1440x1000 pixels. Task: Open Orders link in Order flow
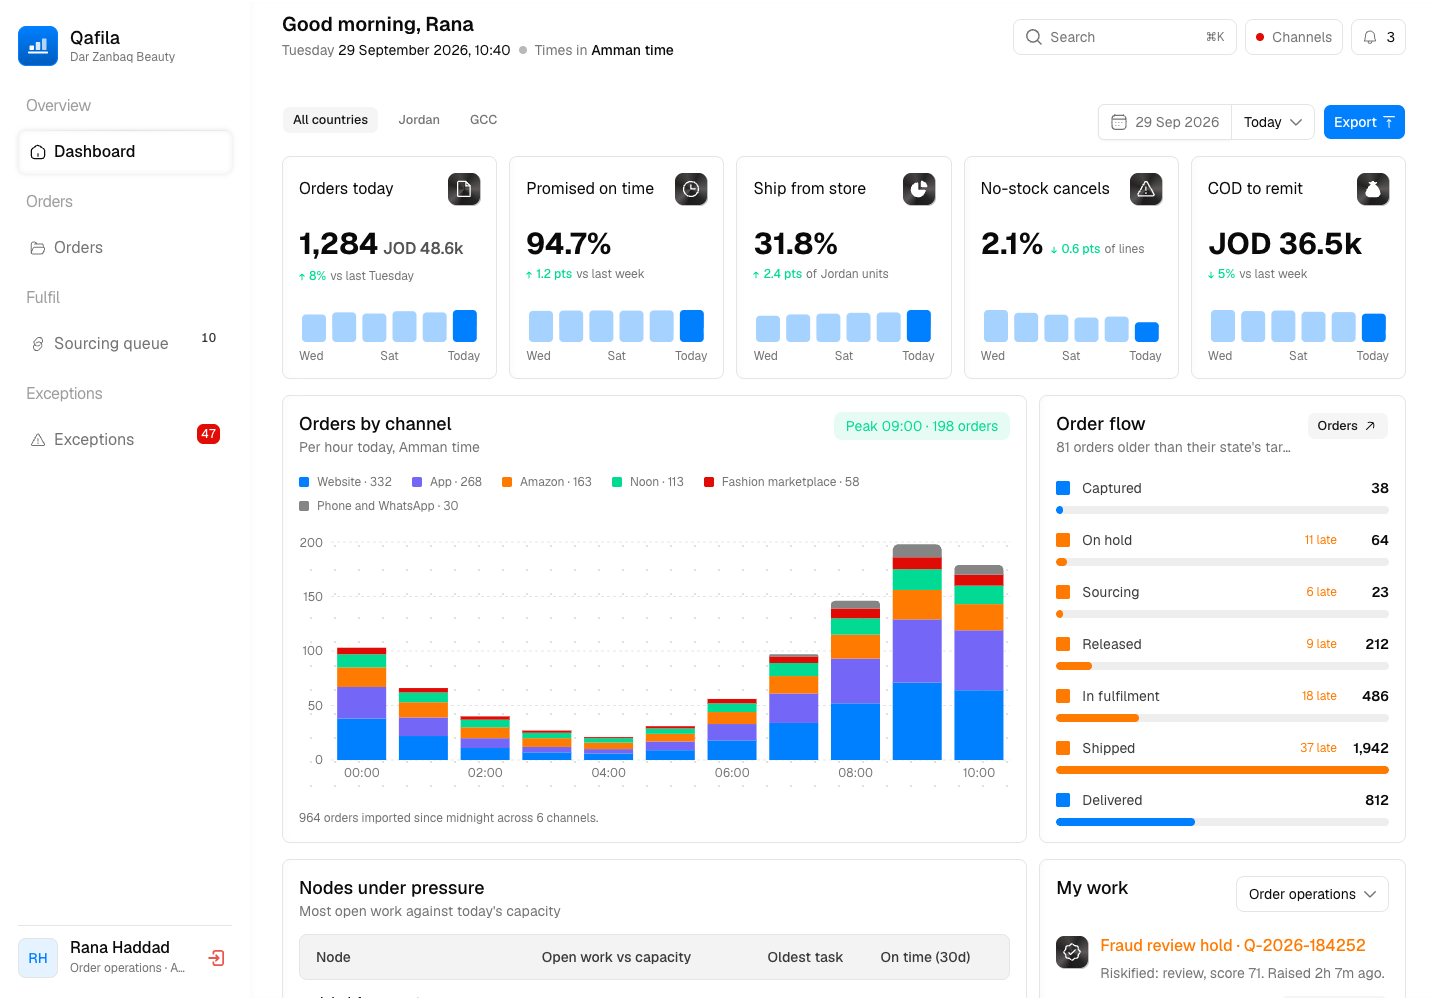point(1347,426)
